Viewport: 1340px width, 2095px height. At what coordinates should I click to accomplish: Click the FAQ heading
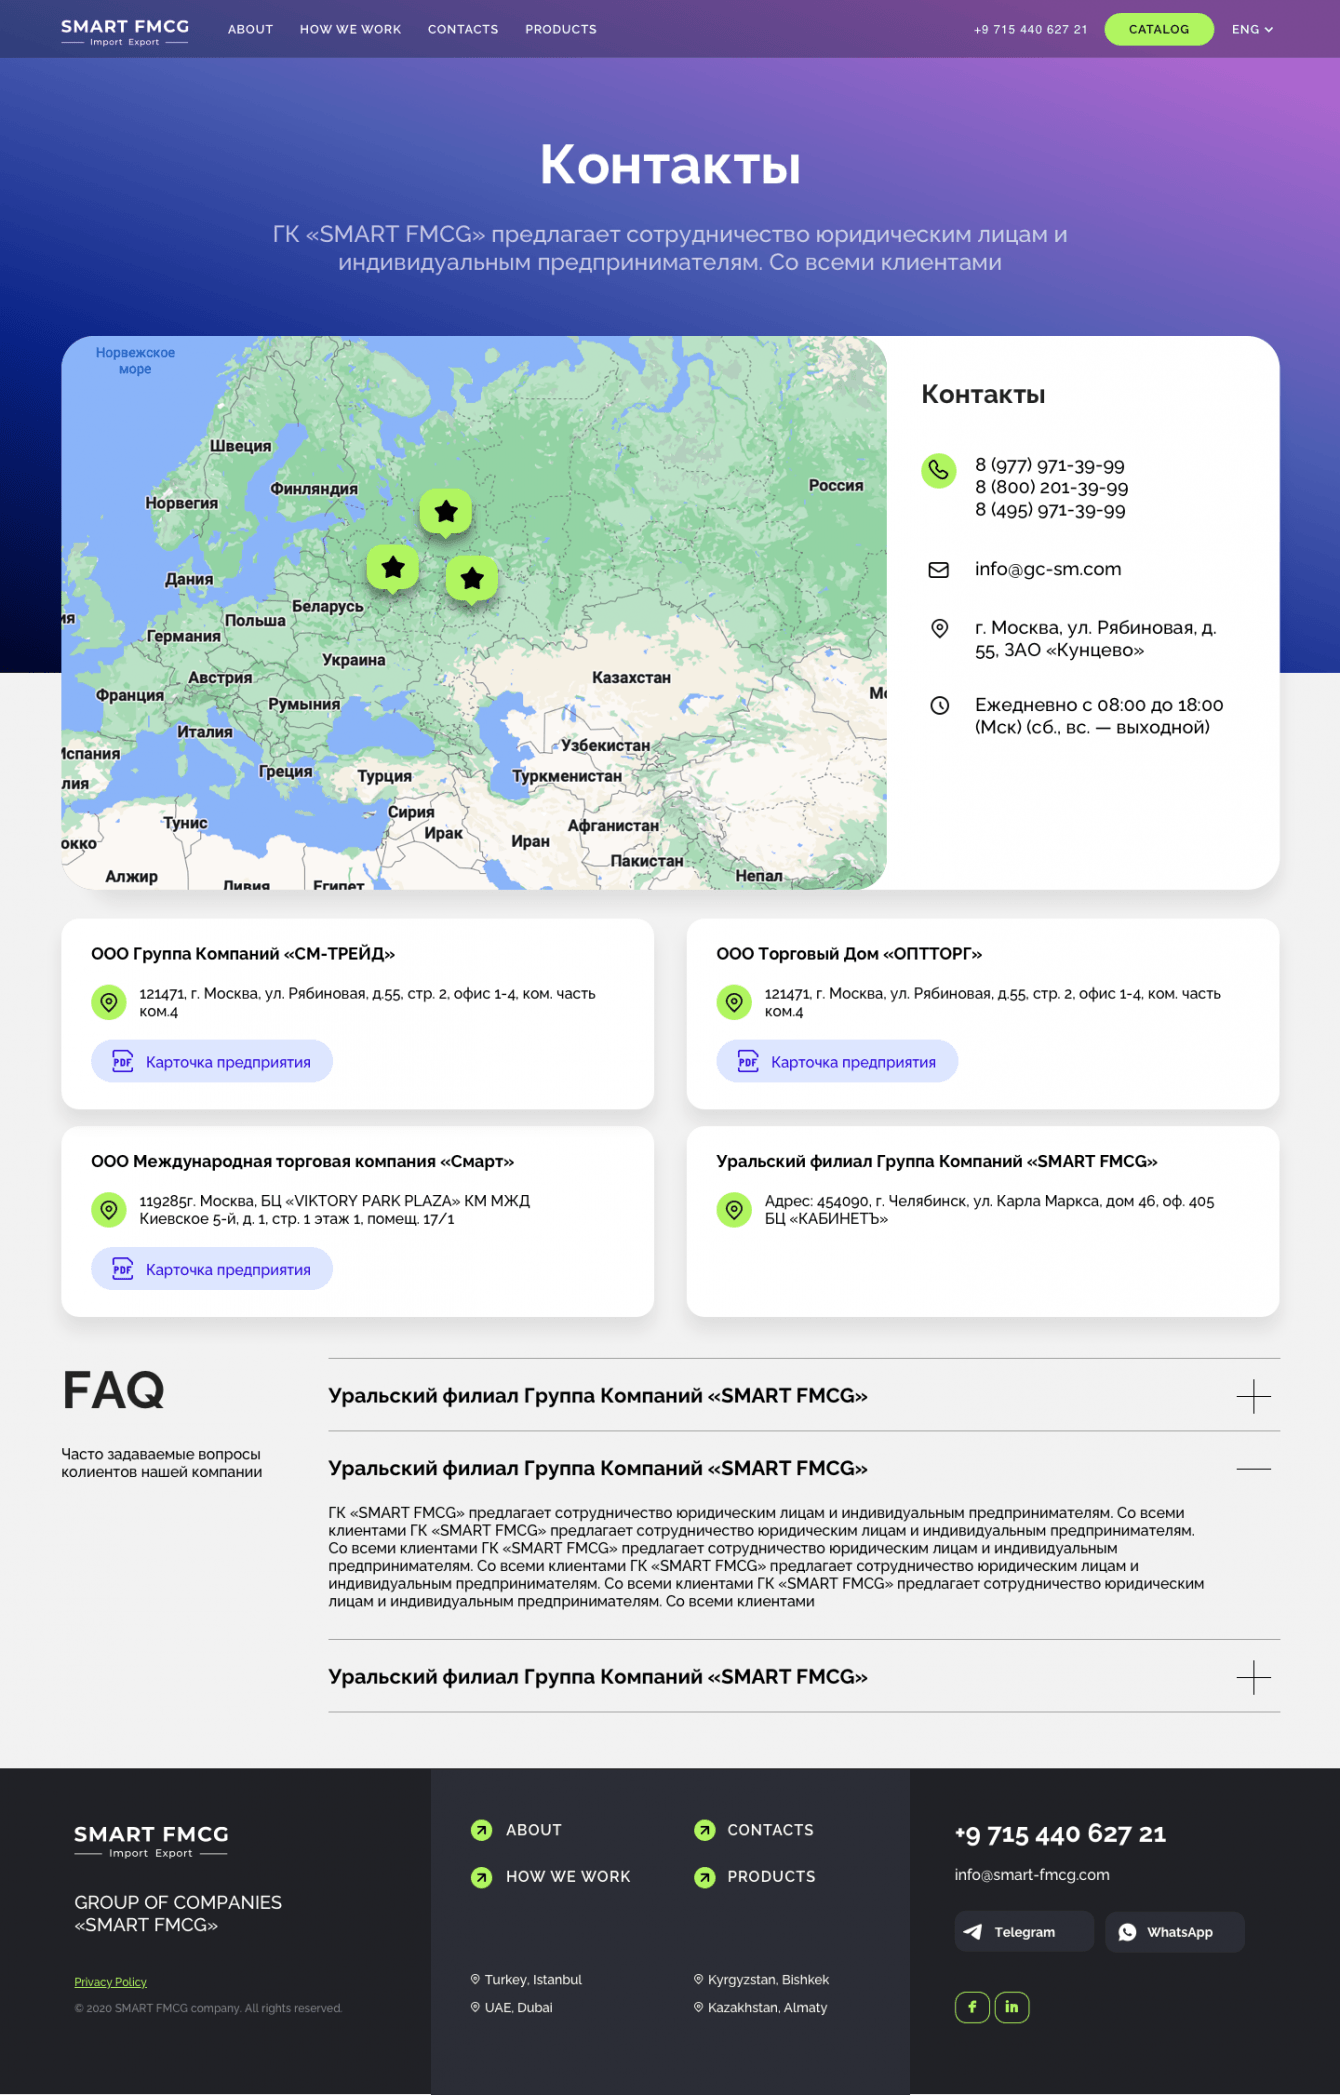(x=113, y=1390)
